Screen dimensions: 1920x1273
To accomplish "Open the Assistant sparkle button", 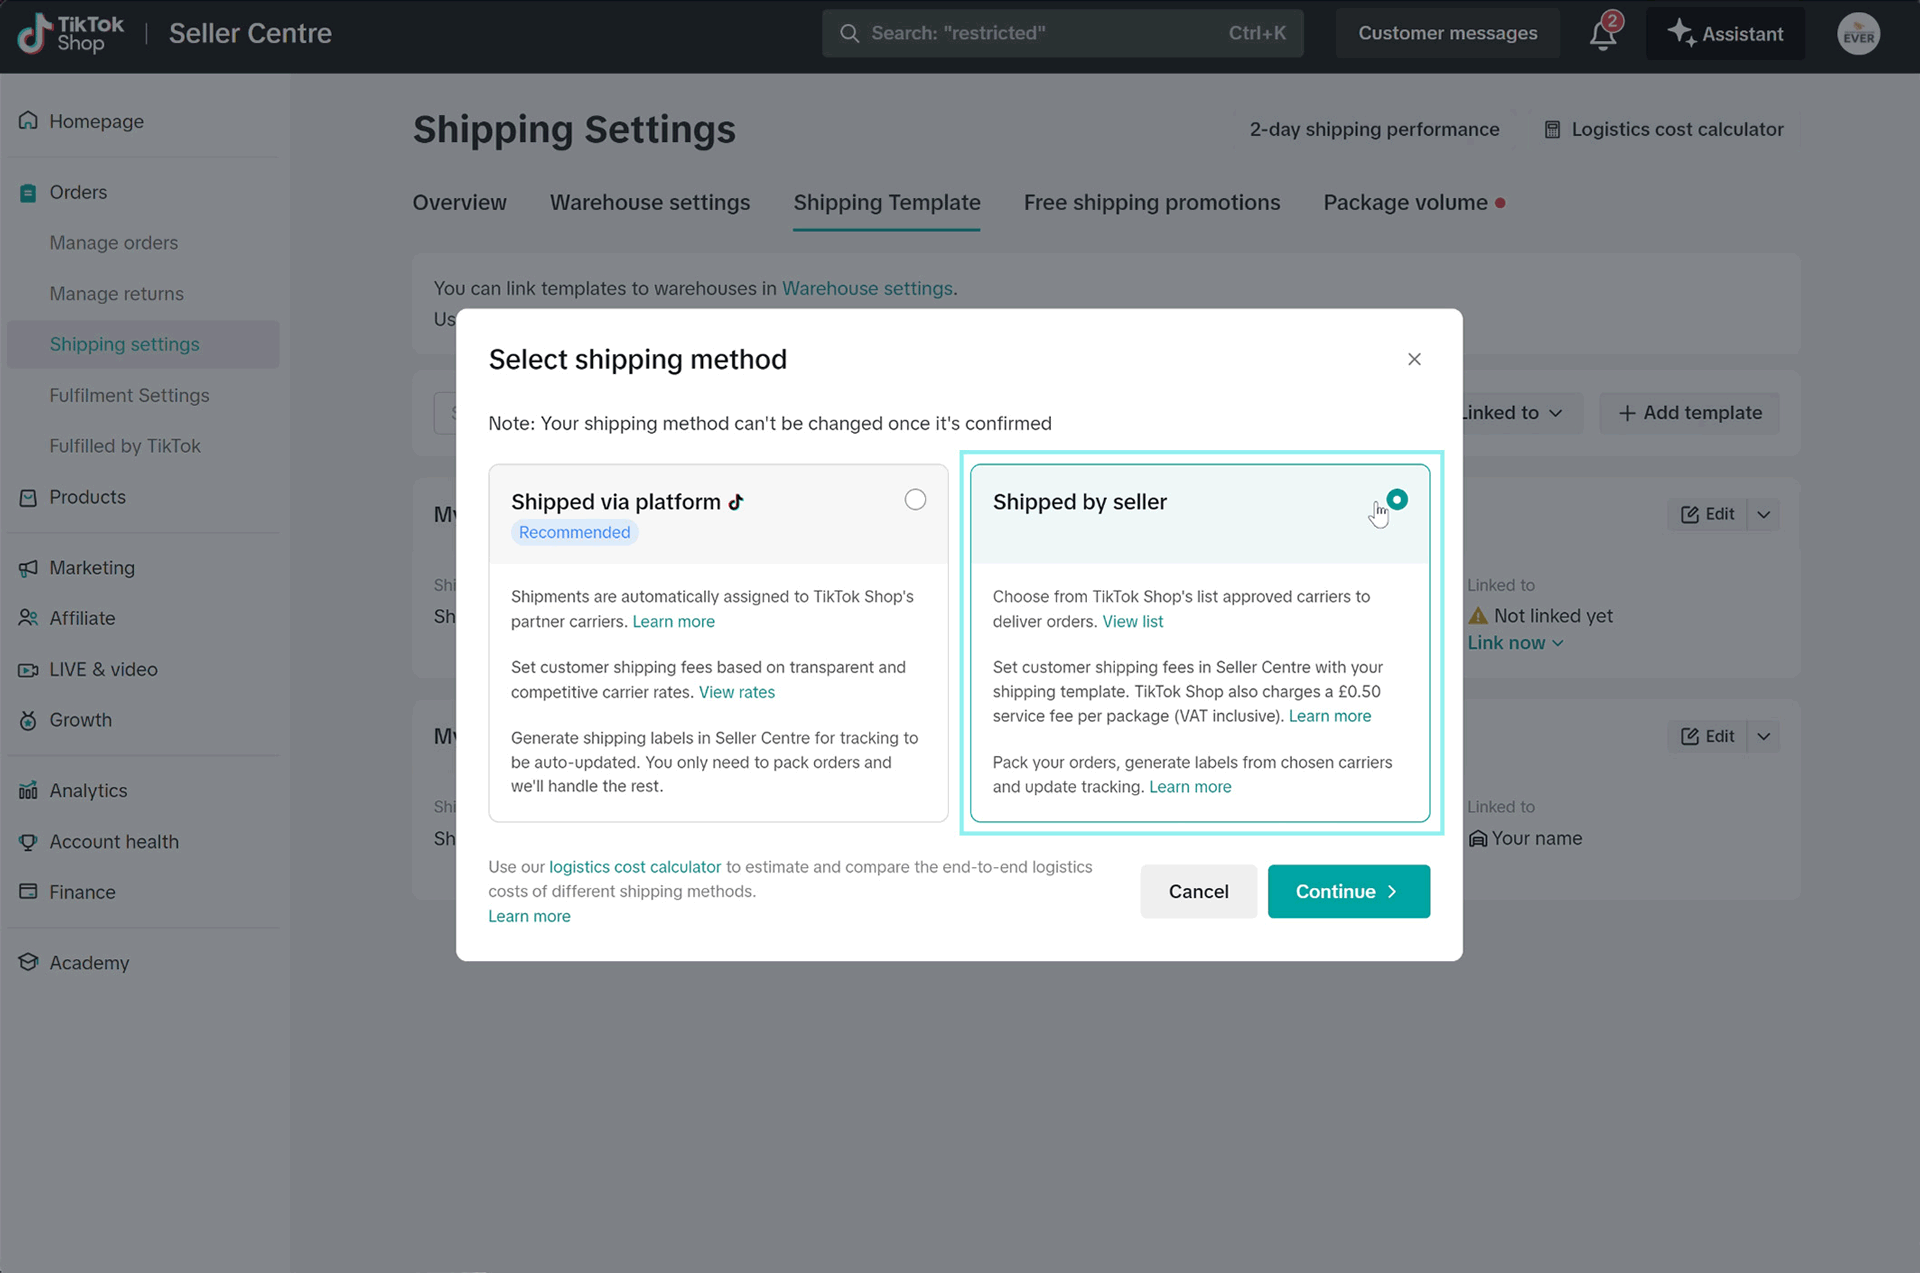I will 1725,34.
